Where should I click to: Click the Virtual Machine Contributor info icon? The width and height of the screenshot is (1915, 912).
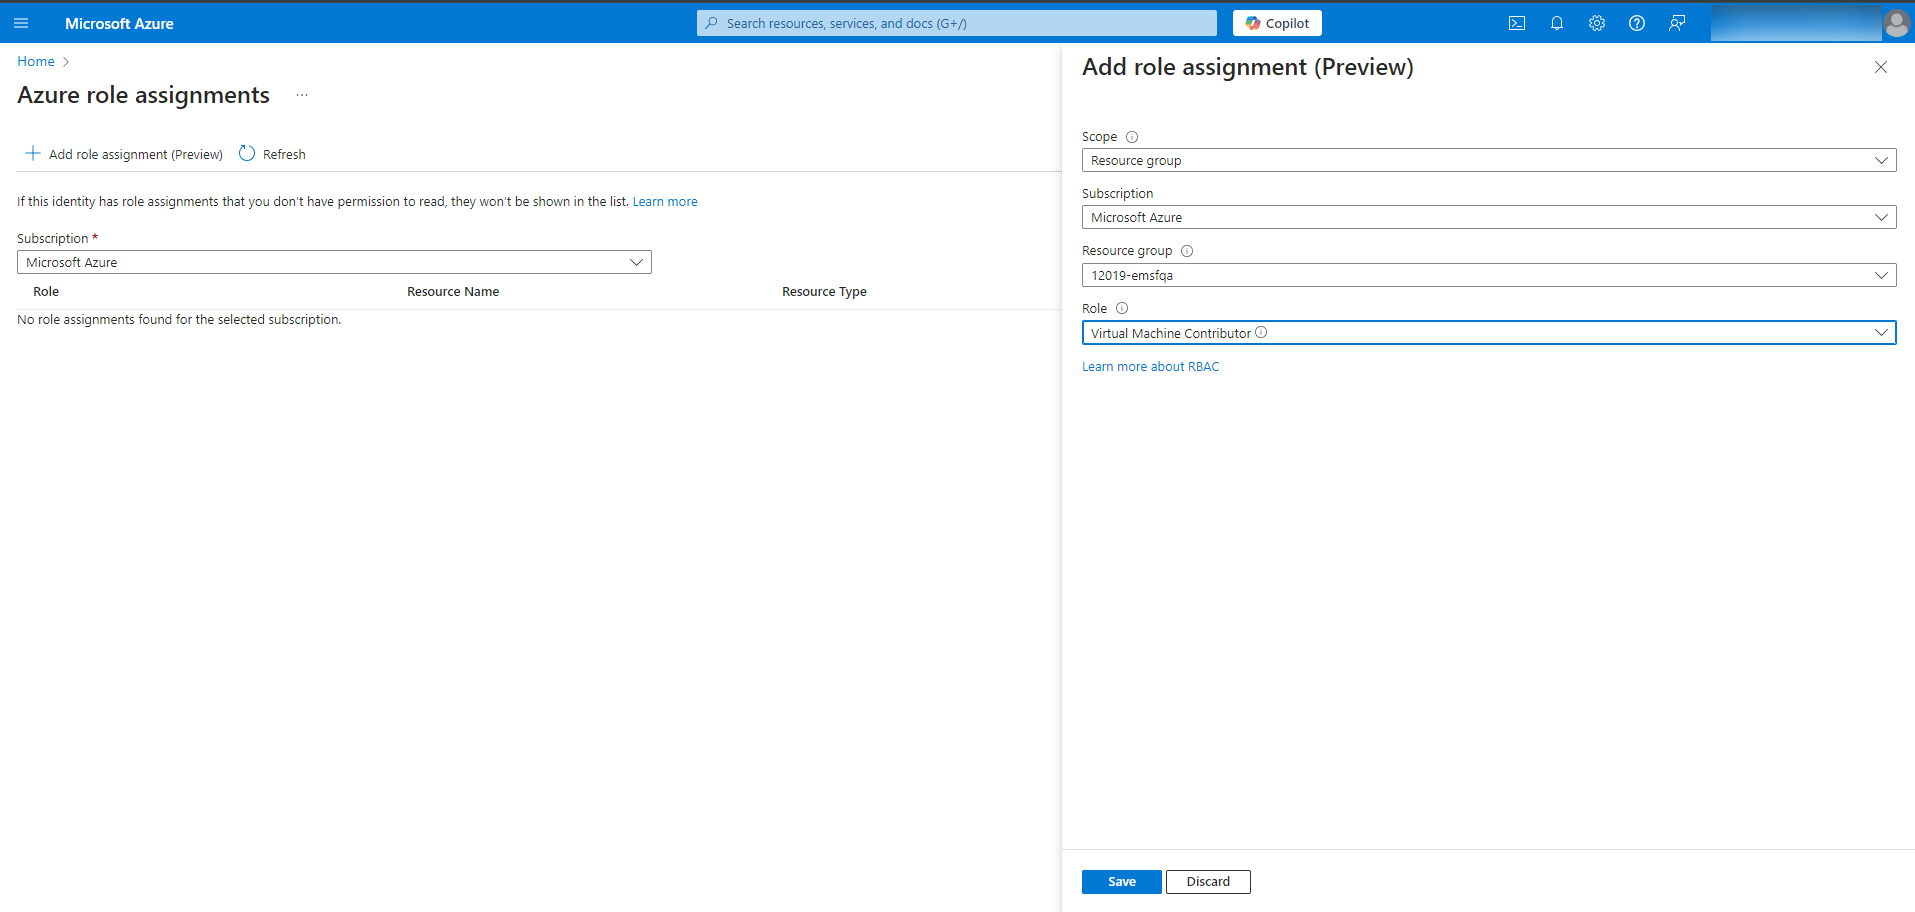1261,332
